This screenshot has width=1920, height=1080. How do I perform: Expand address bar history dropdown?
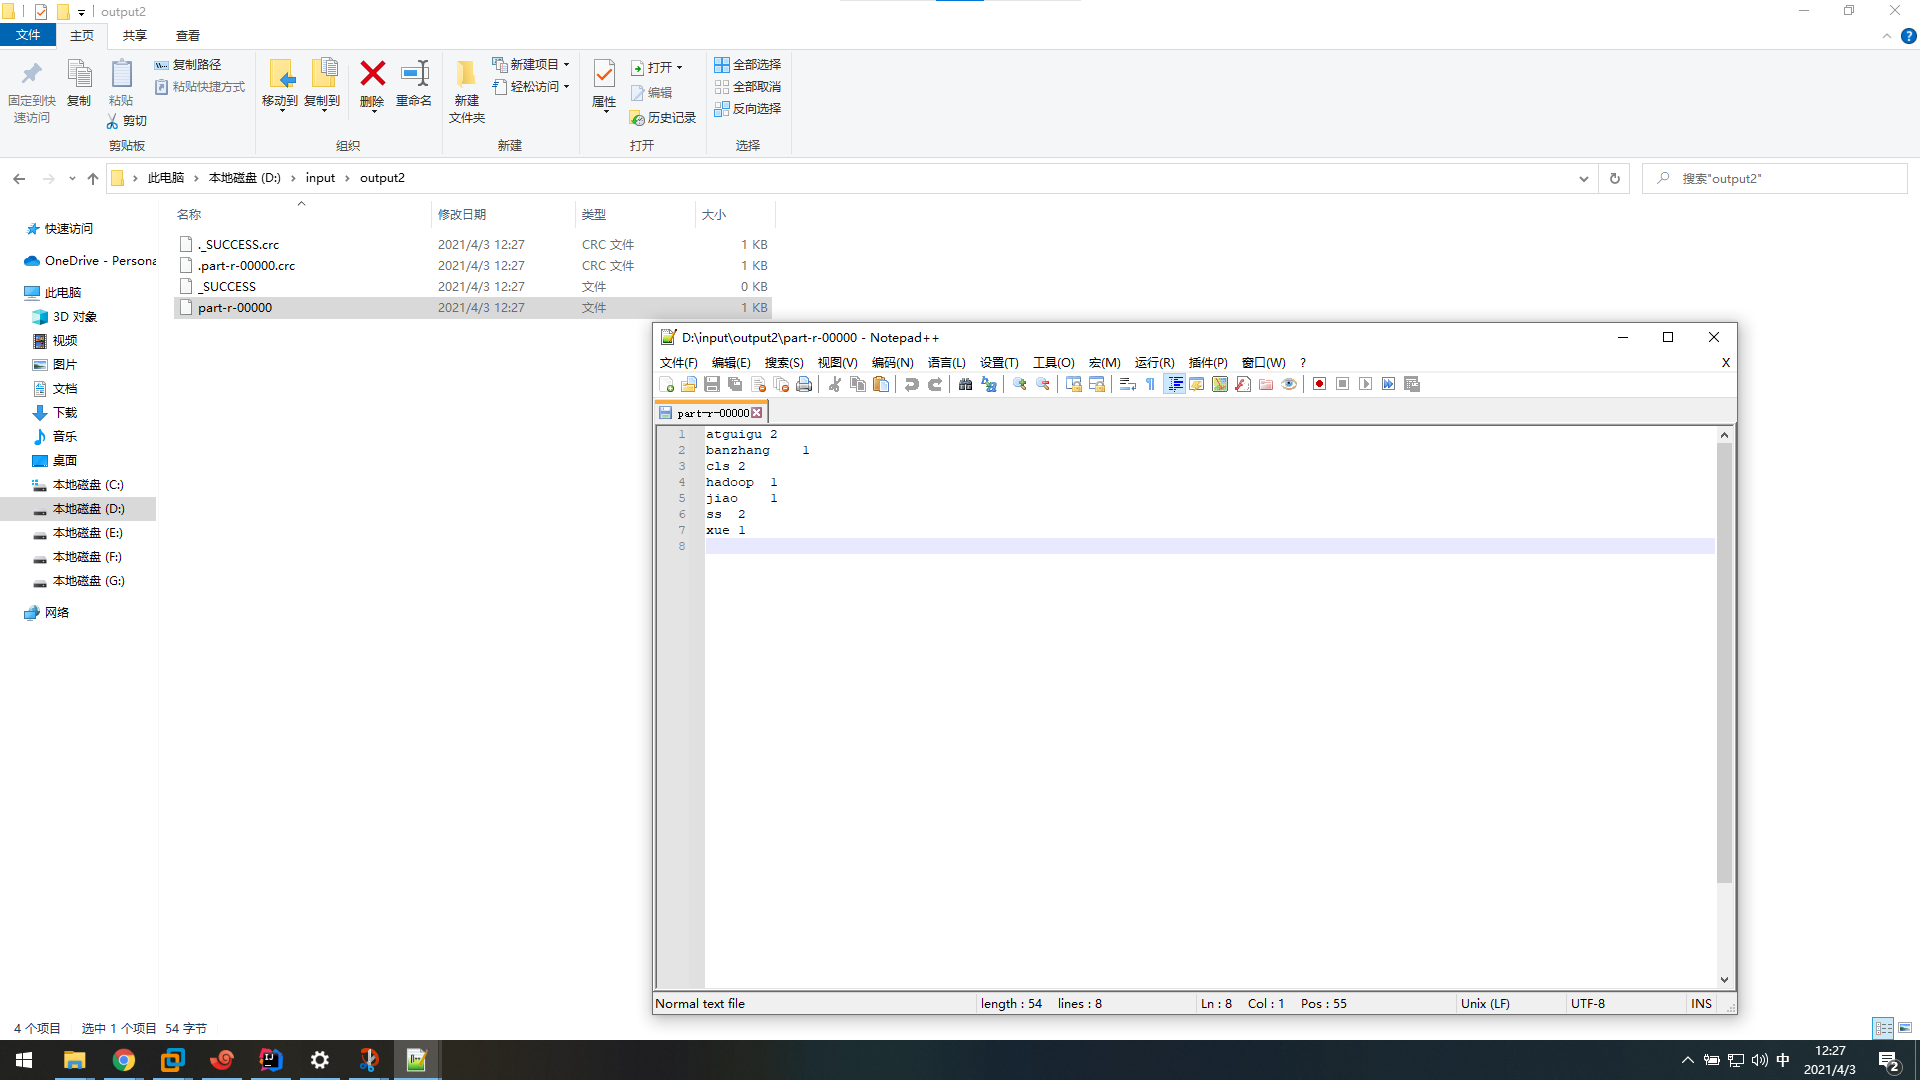1584,179
